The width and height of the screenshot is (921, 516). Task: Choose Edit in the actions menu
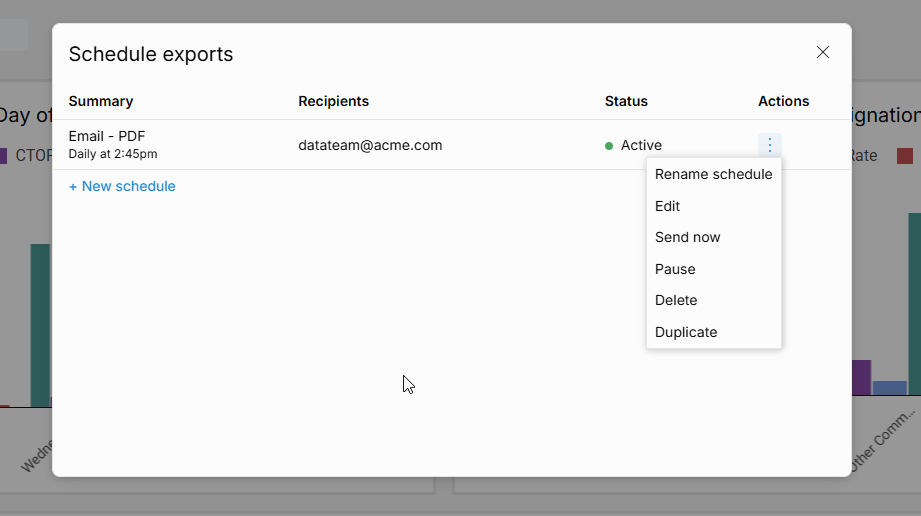(667, 206)
